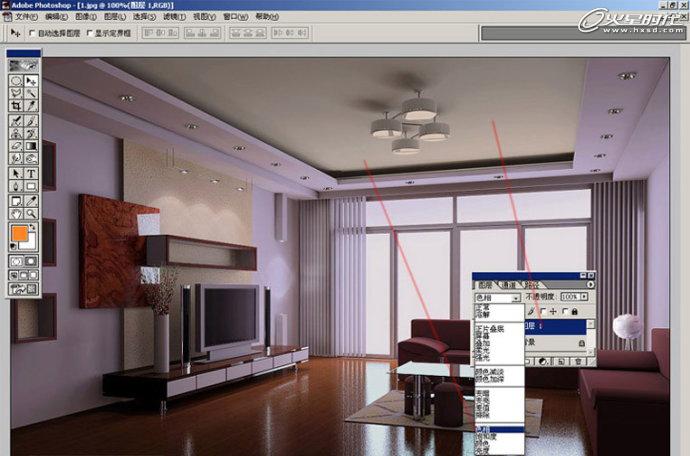Open the 图层(L) menu
The height and width of the screenshot is (456, 690).
point(115,17)
